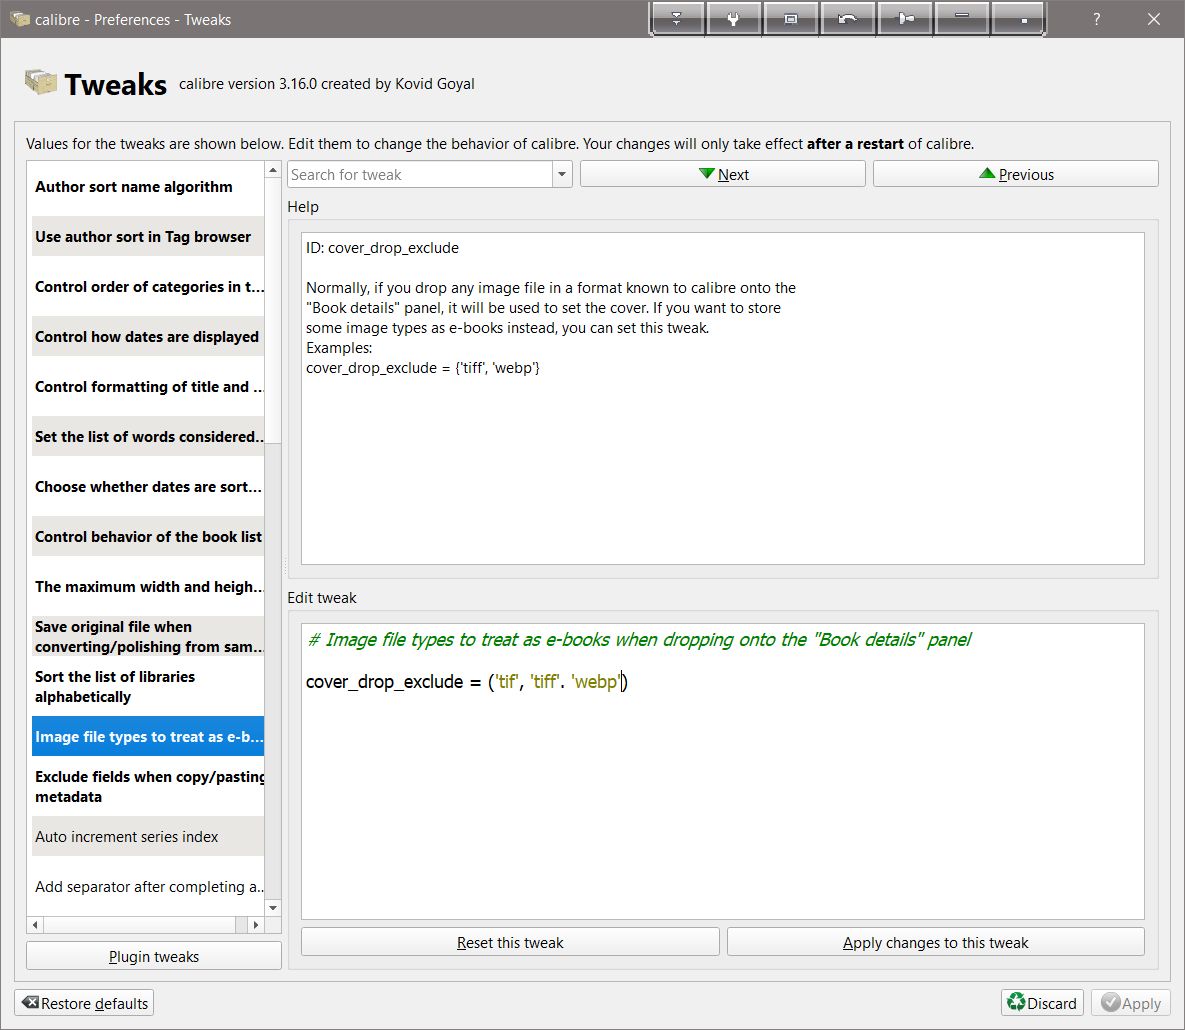Open the search tweak history dropdown arrow
This screenshot has height=1030, width=1185.
[562, 175]
